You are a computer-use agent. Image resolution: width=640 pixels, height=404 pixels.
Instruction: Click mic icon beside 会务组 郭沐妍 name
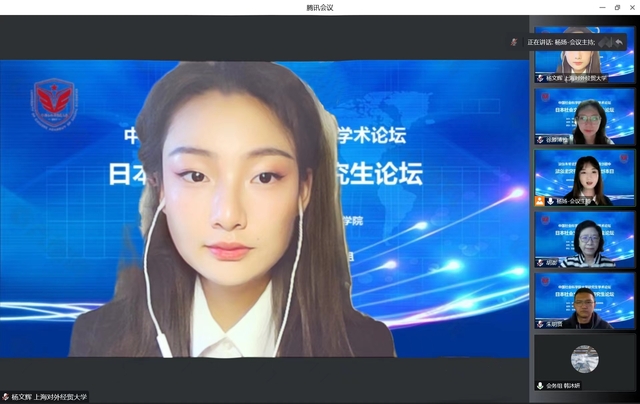pos(541,385)
